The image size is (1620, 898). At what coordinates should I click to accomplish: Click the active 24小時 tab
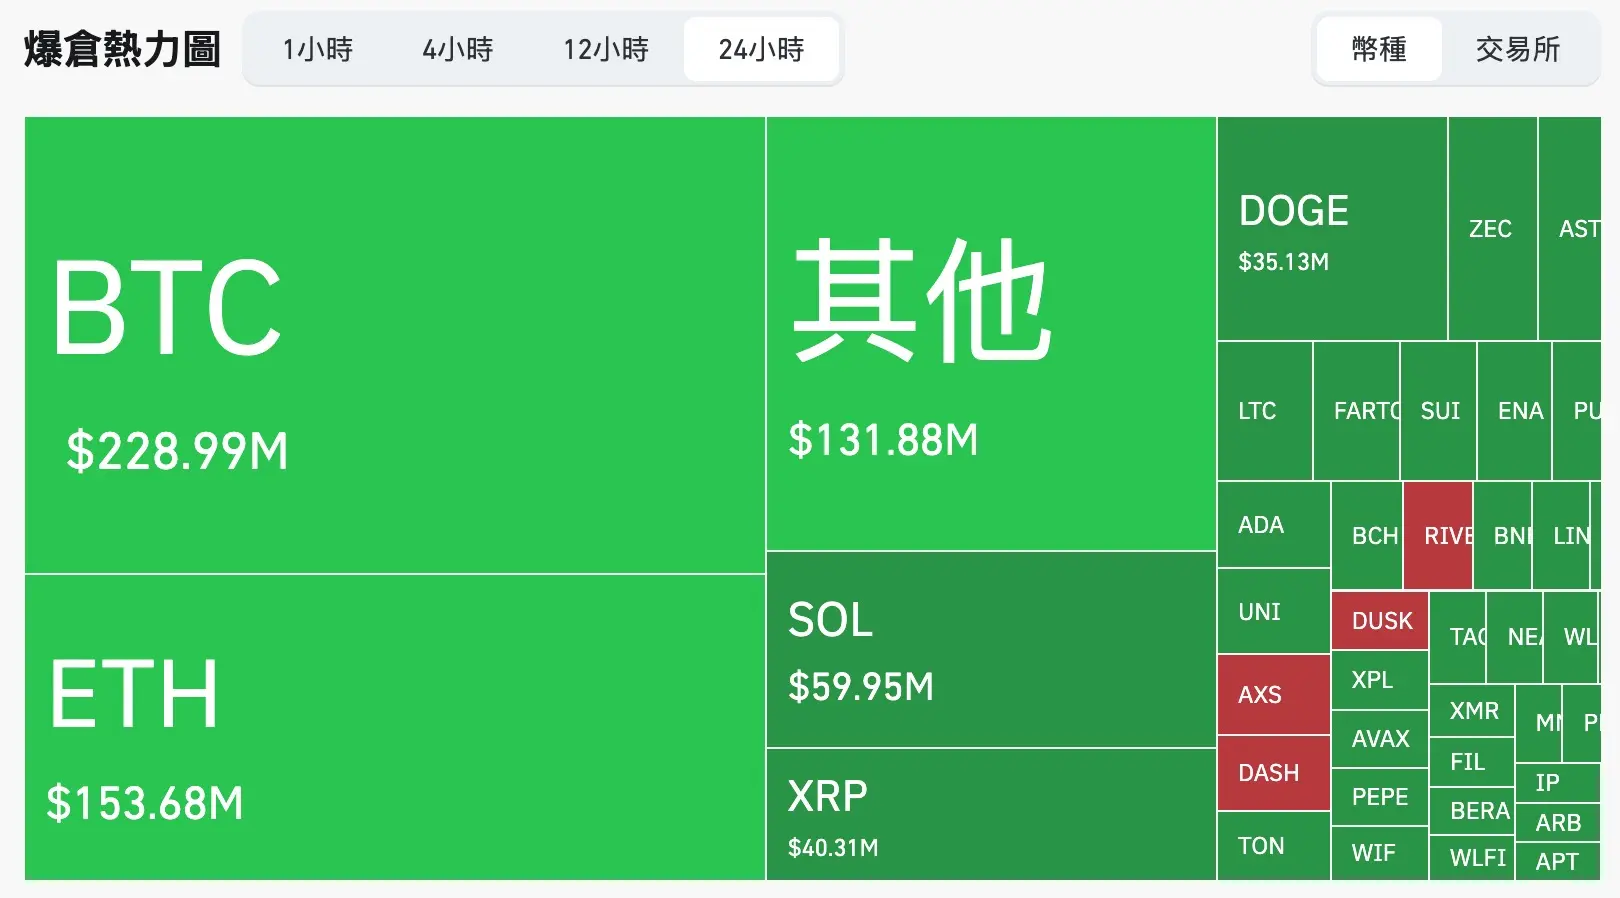pos(761,49)
